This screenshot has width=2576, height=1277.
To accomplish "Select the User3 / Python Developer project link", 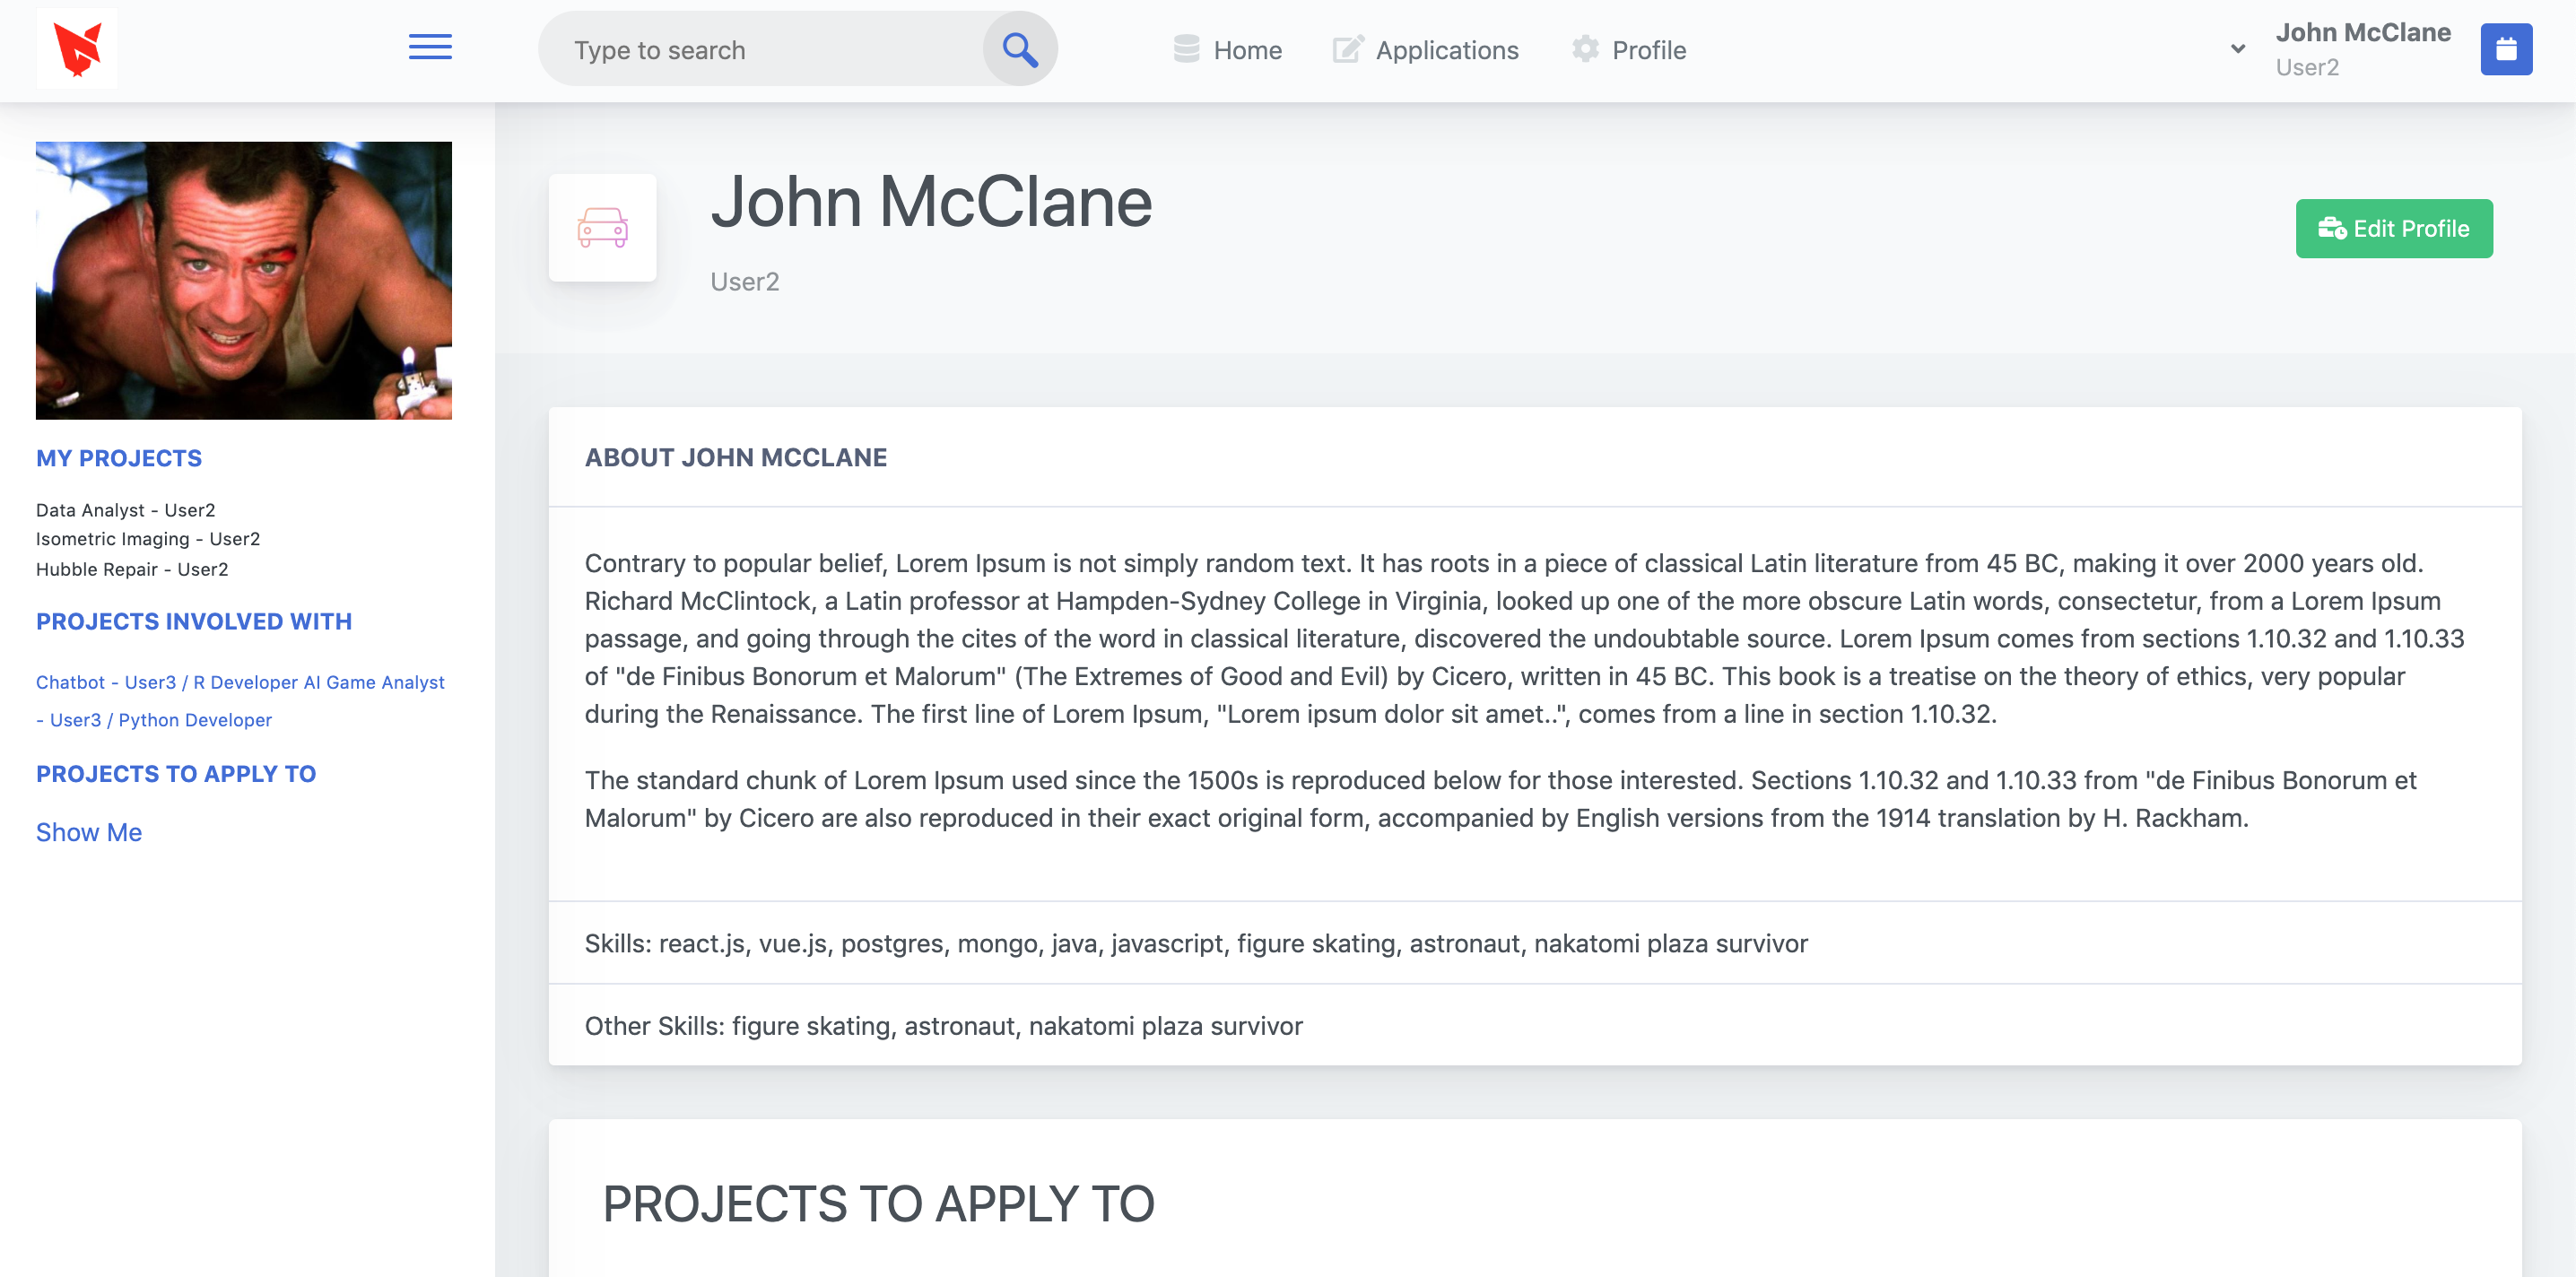I will [153, 719].
